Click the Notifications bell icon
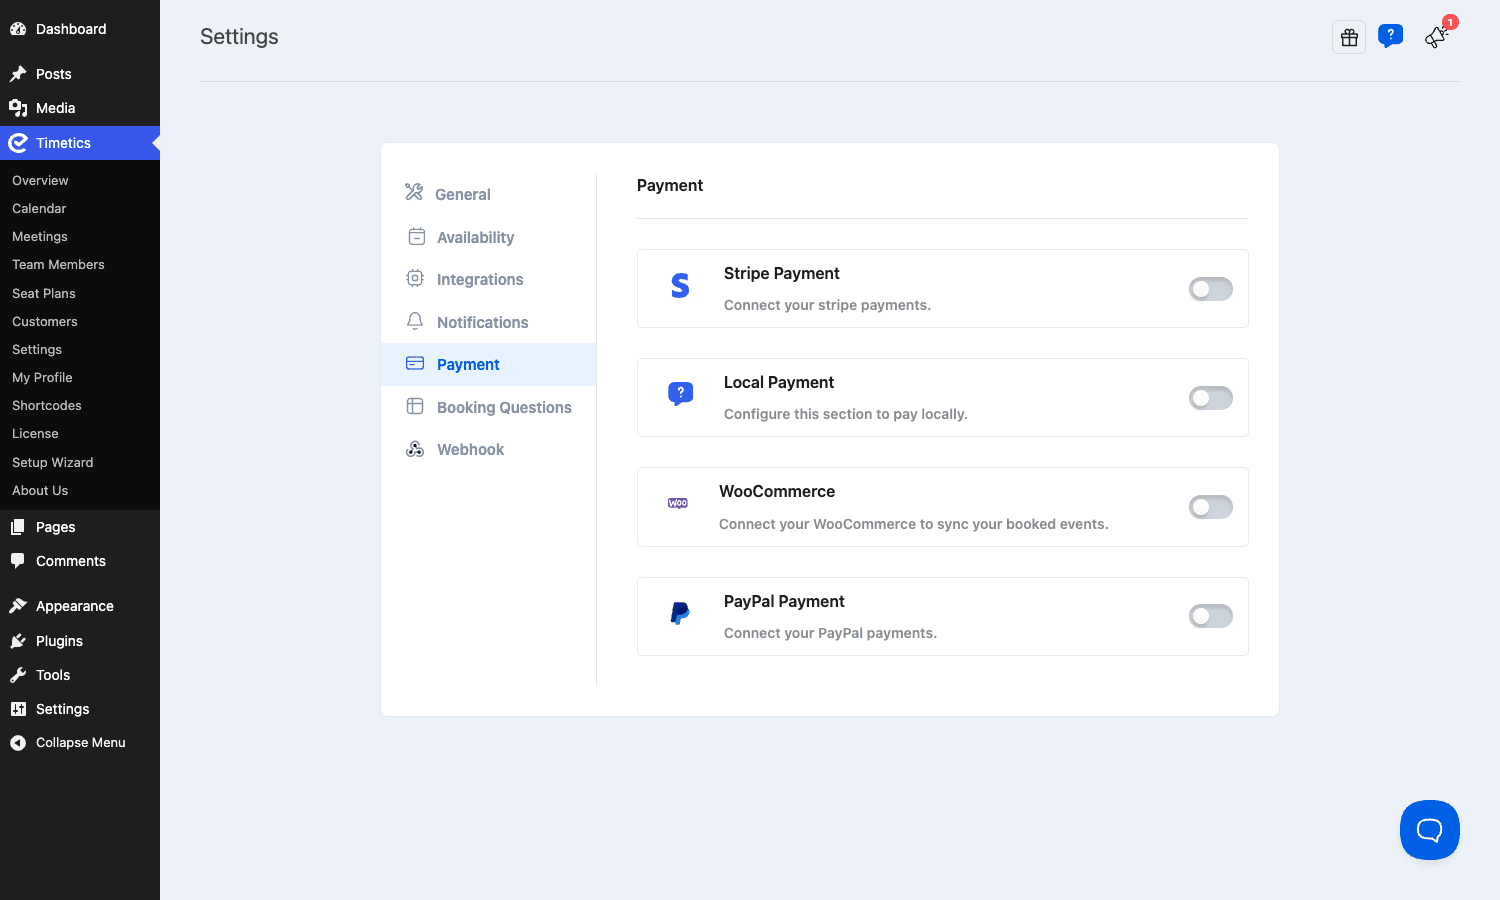This screenshot has width=1500, height=900. [415, 321]
